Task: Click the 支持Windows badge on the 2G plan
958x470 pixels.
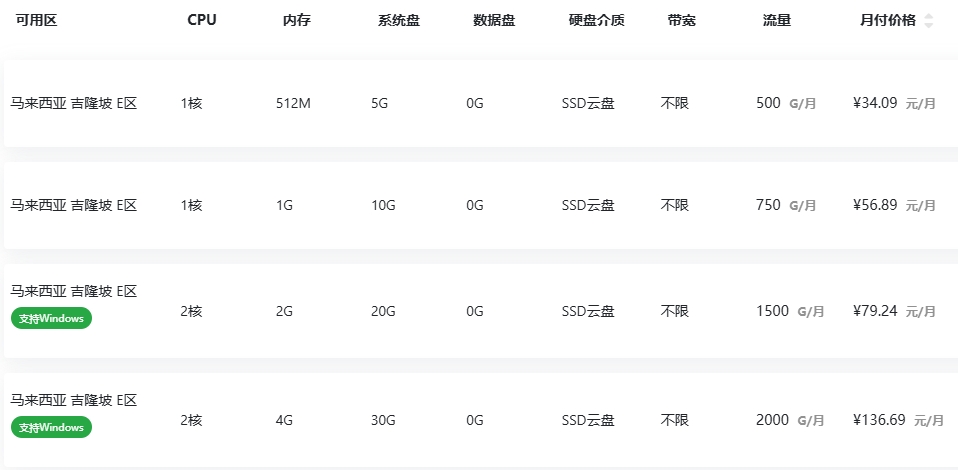Action: (x=51, y=318)
